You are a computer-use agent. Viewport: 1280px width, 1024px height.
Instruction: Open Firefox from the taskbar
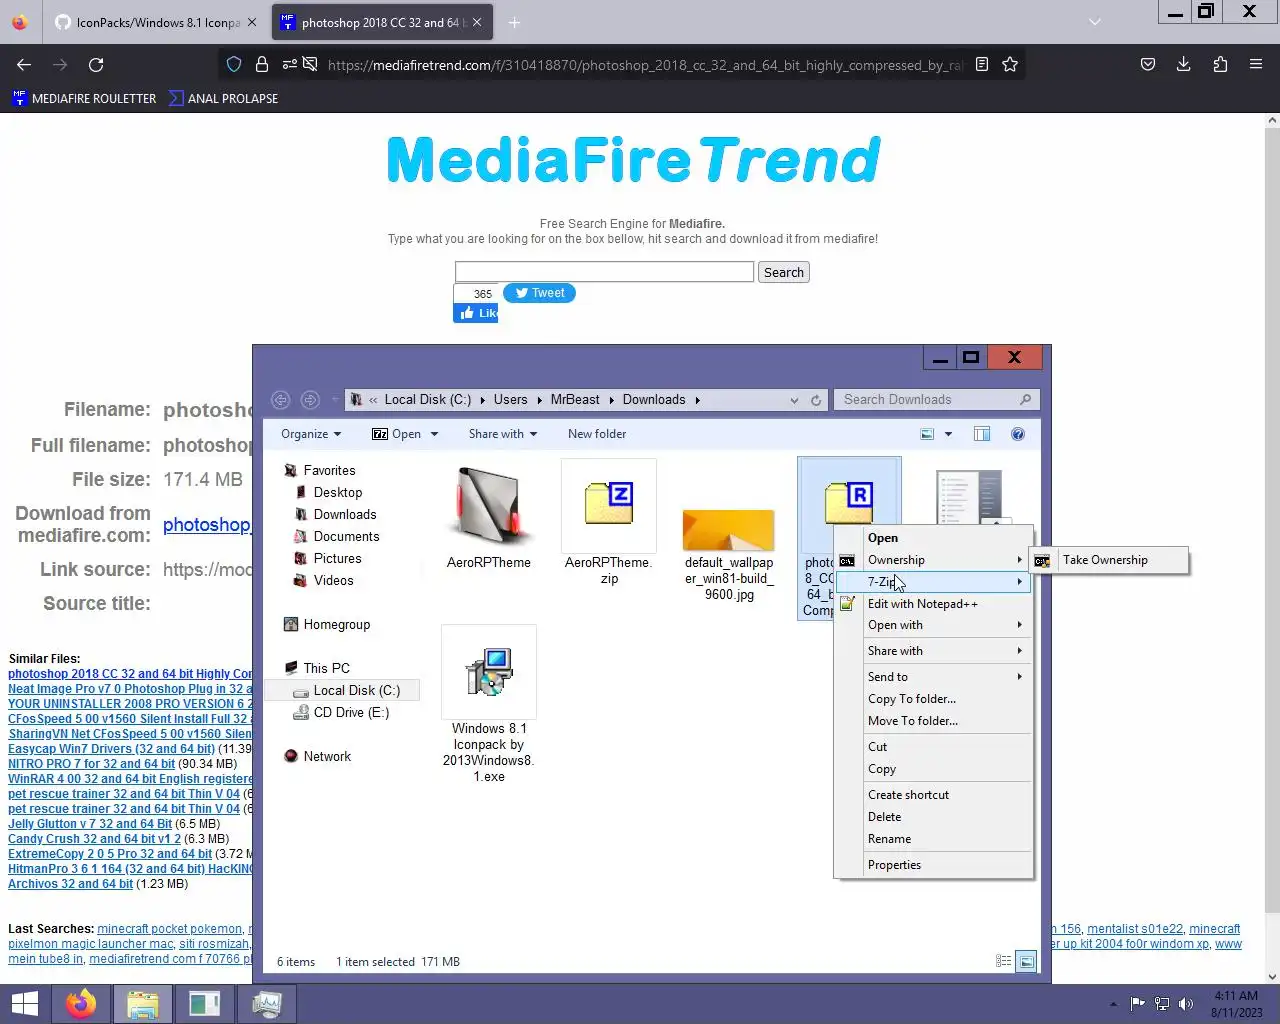(x=81, y=1004)
